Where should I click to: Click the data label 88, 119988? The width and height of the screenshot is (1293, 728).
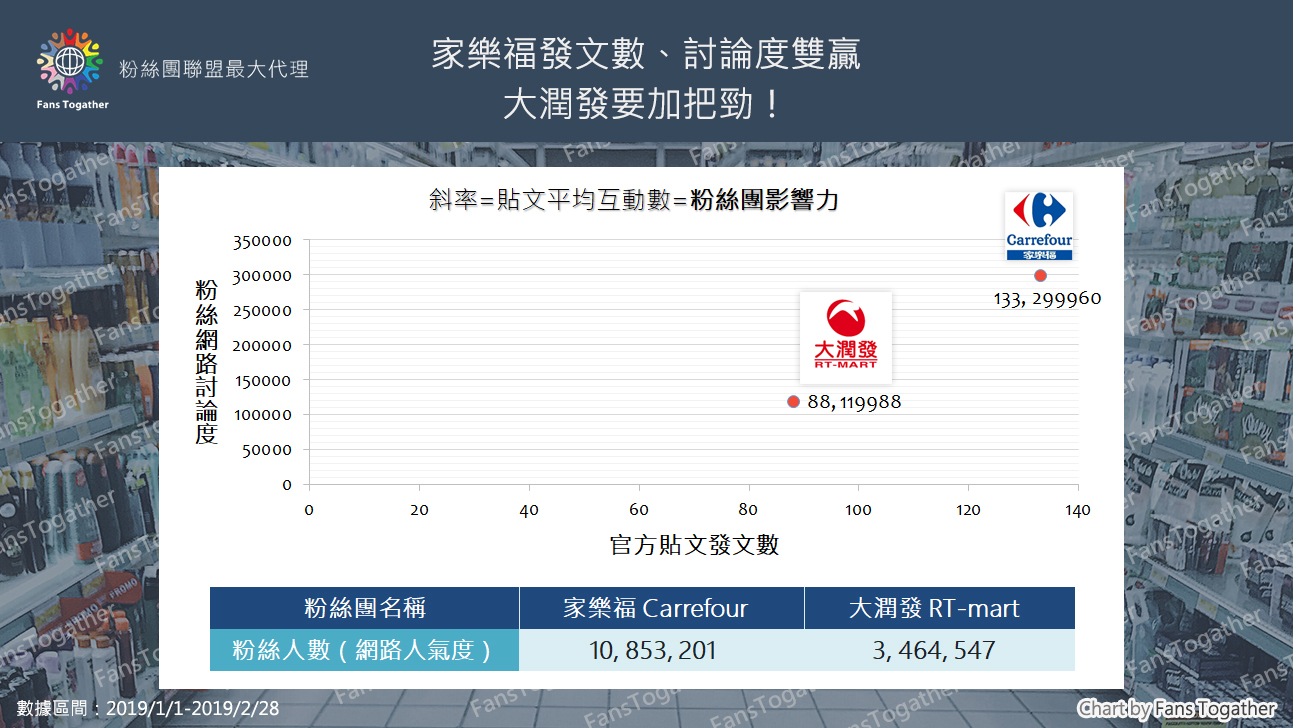(854, 403)
